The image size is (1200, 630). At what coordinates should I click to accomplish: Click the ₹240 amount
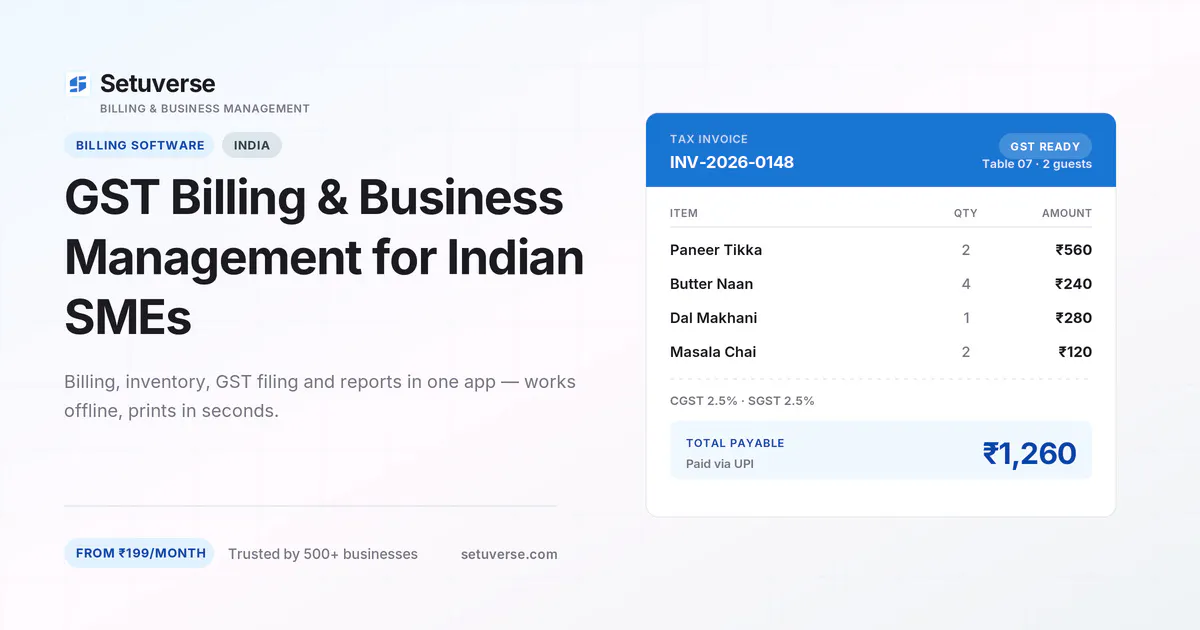1074,284
